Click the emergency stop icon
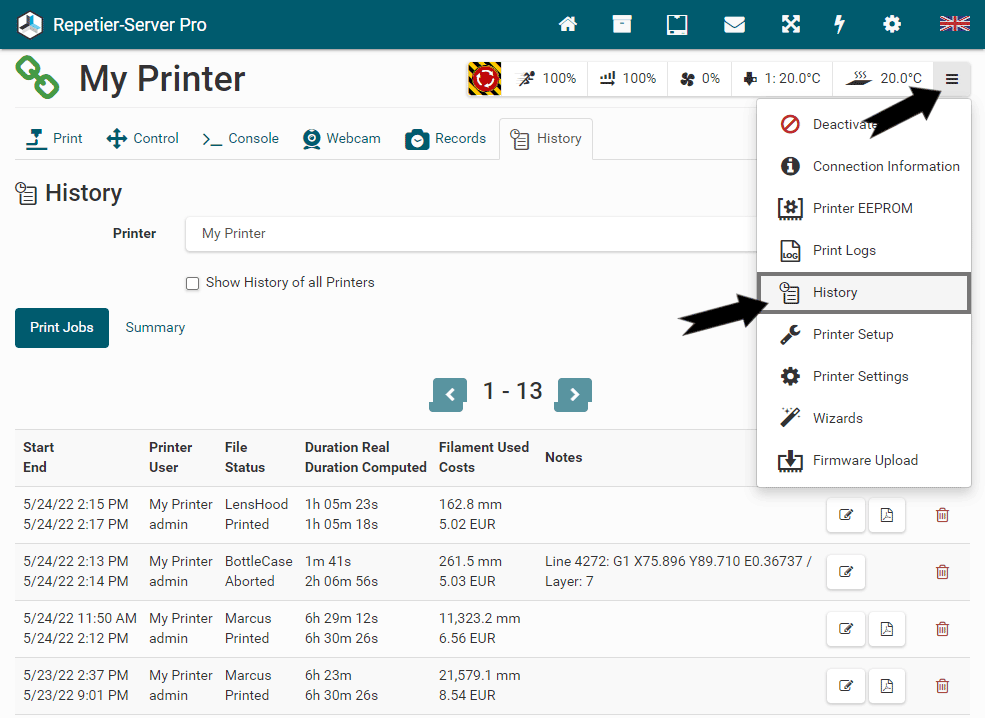 (484, 78)
